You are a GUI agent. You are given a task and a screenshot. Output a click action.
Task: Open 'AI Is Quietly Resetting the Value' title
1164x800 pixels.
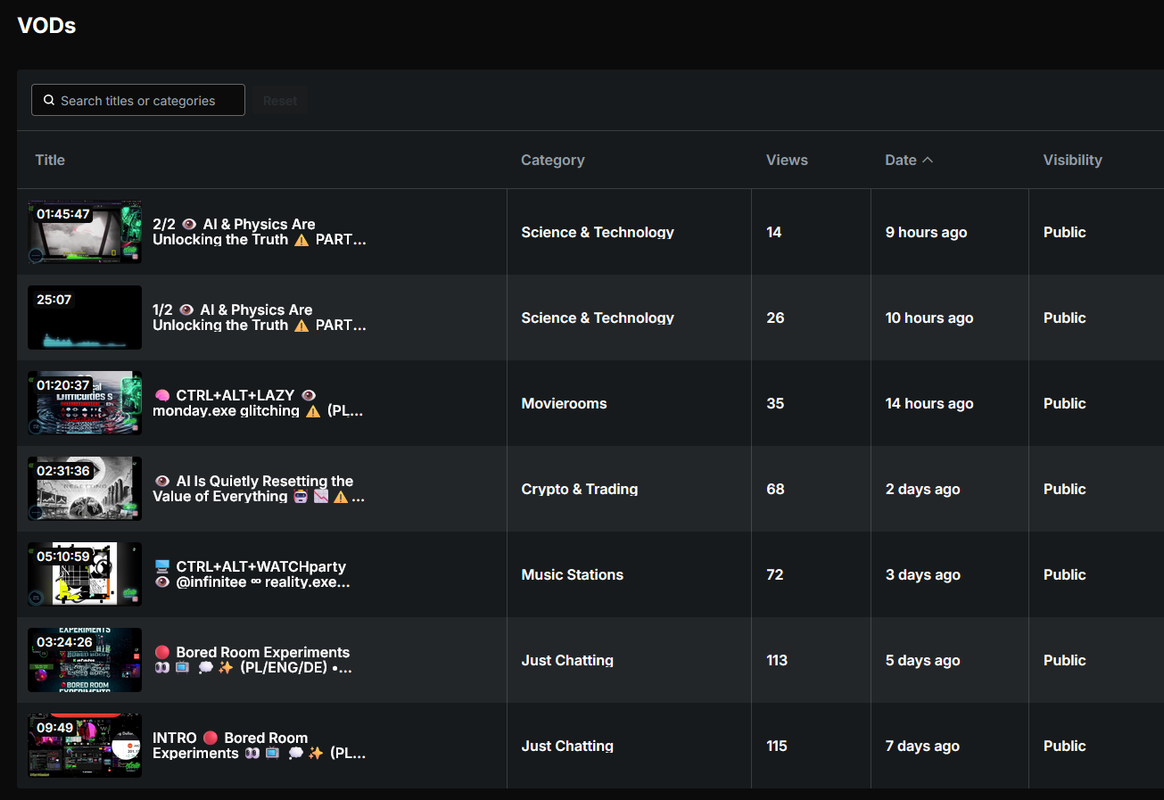[258, 488]
